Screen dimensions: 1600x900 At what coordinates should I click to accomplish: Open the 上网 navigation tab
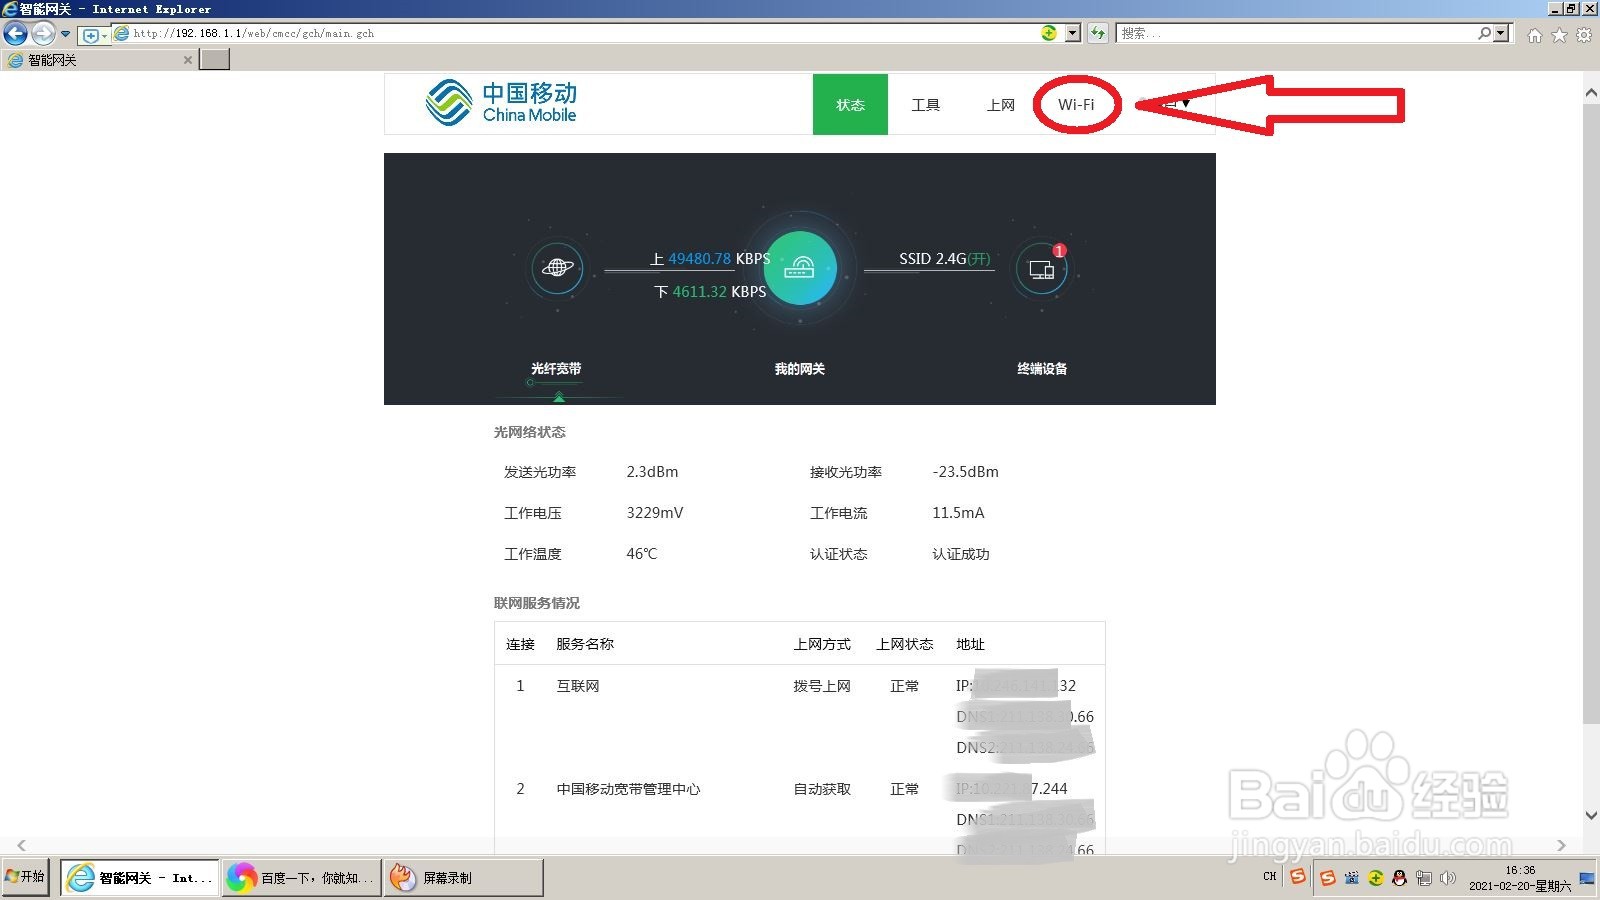1000,104
